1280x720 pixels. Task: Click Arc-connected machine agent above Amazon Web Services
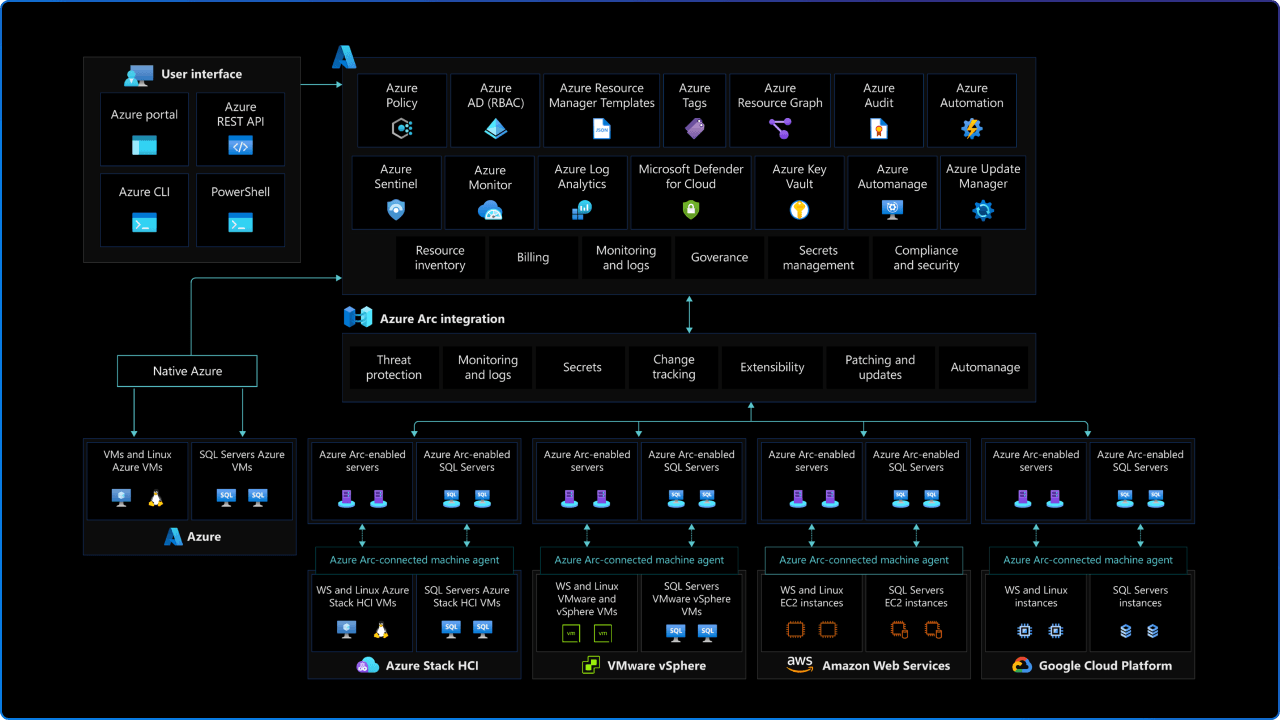click(x=864, y=560)
